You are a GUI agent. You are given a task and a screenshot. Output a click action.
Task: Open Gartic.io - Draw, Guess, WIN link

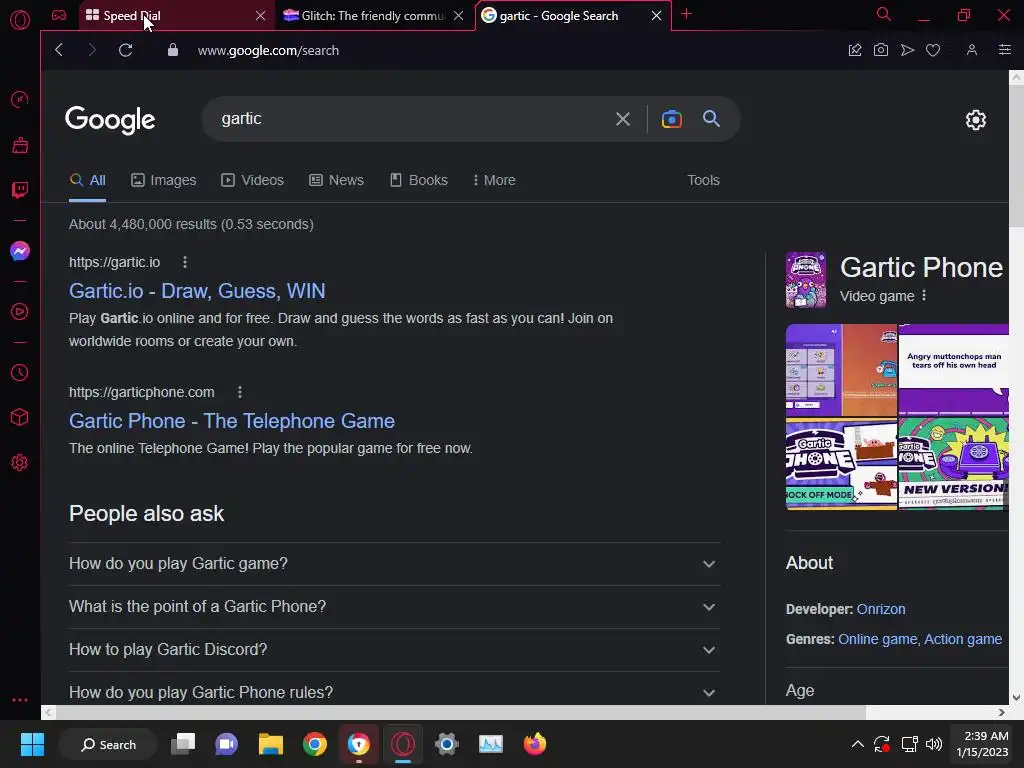[197, 291]
